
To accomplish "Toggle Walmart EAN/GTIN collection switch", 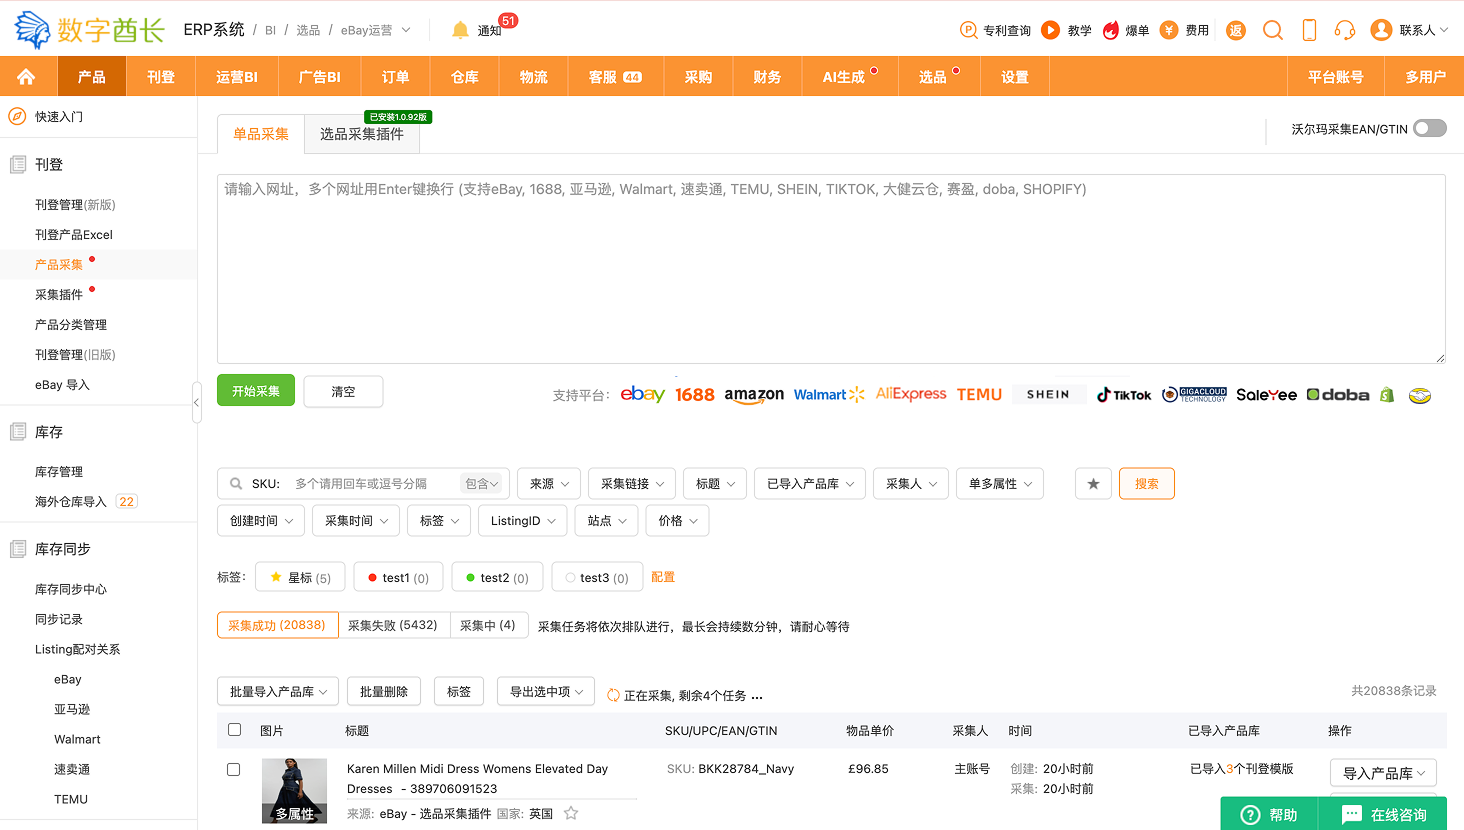I will coord(1429,128).
